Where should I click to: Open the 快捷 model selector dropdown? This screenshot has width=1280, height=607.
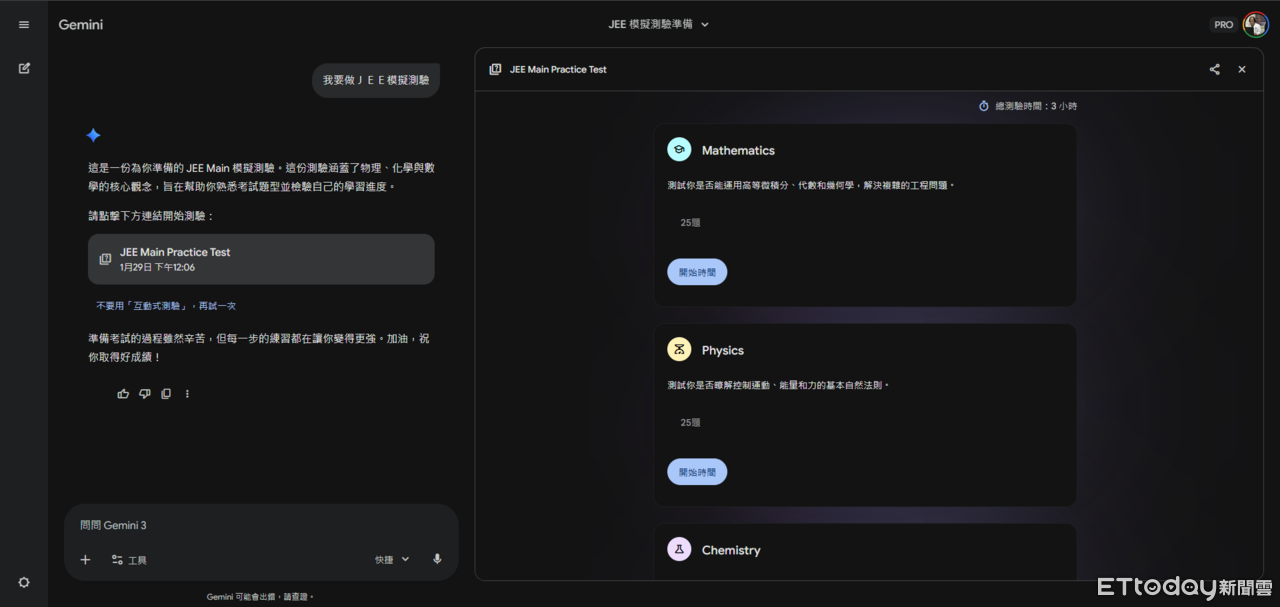390,559
